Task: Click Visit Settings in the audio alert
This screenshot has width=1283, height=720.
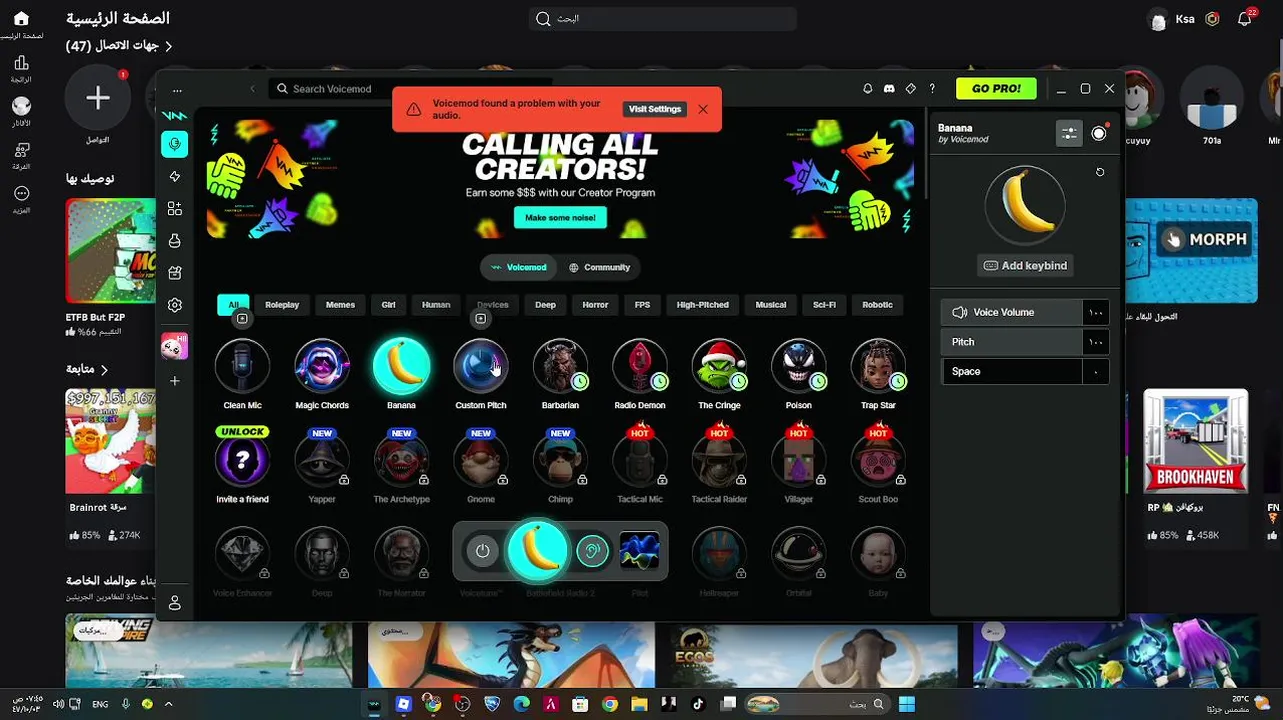Action: coord(655,109)
